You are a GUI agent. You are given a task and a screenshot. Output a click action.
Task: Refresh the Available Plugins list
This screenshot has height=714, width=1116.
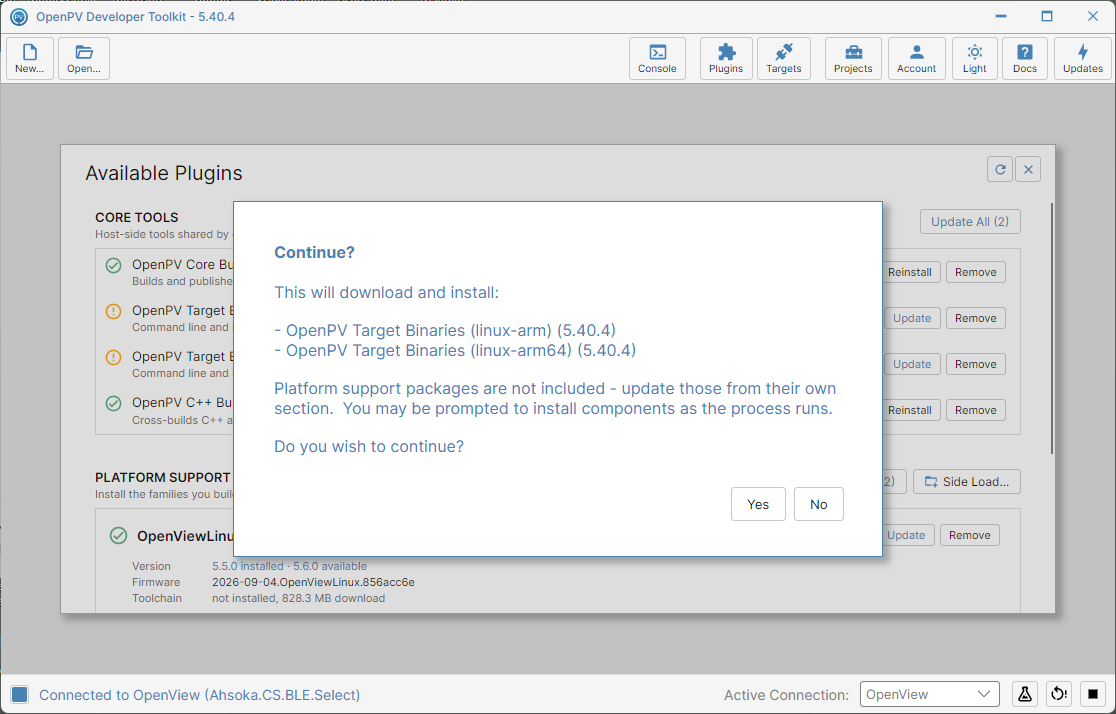tap(1000, 169)
